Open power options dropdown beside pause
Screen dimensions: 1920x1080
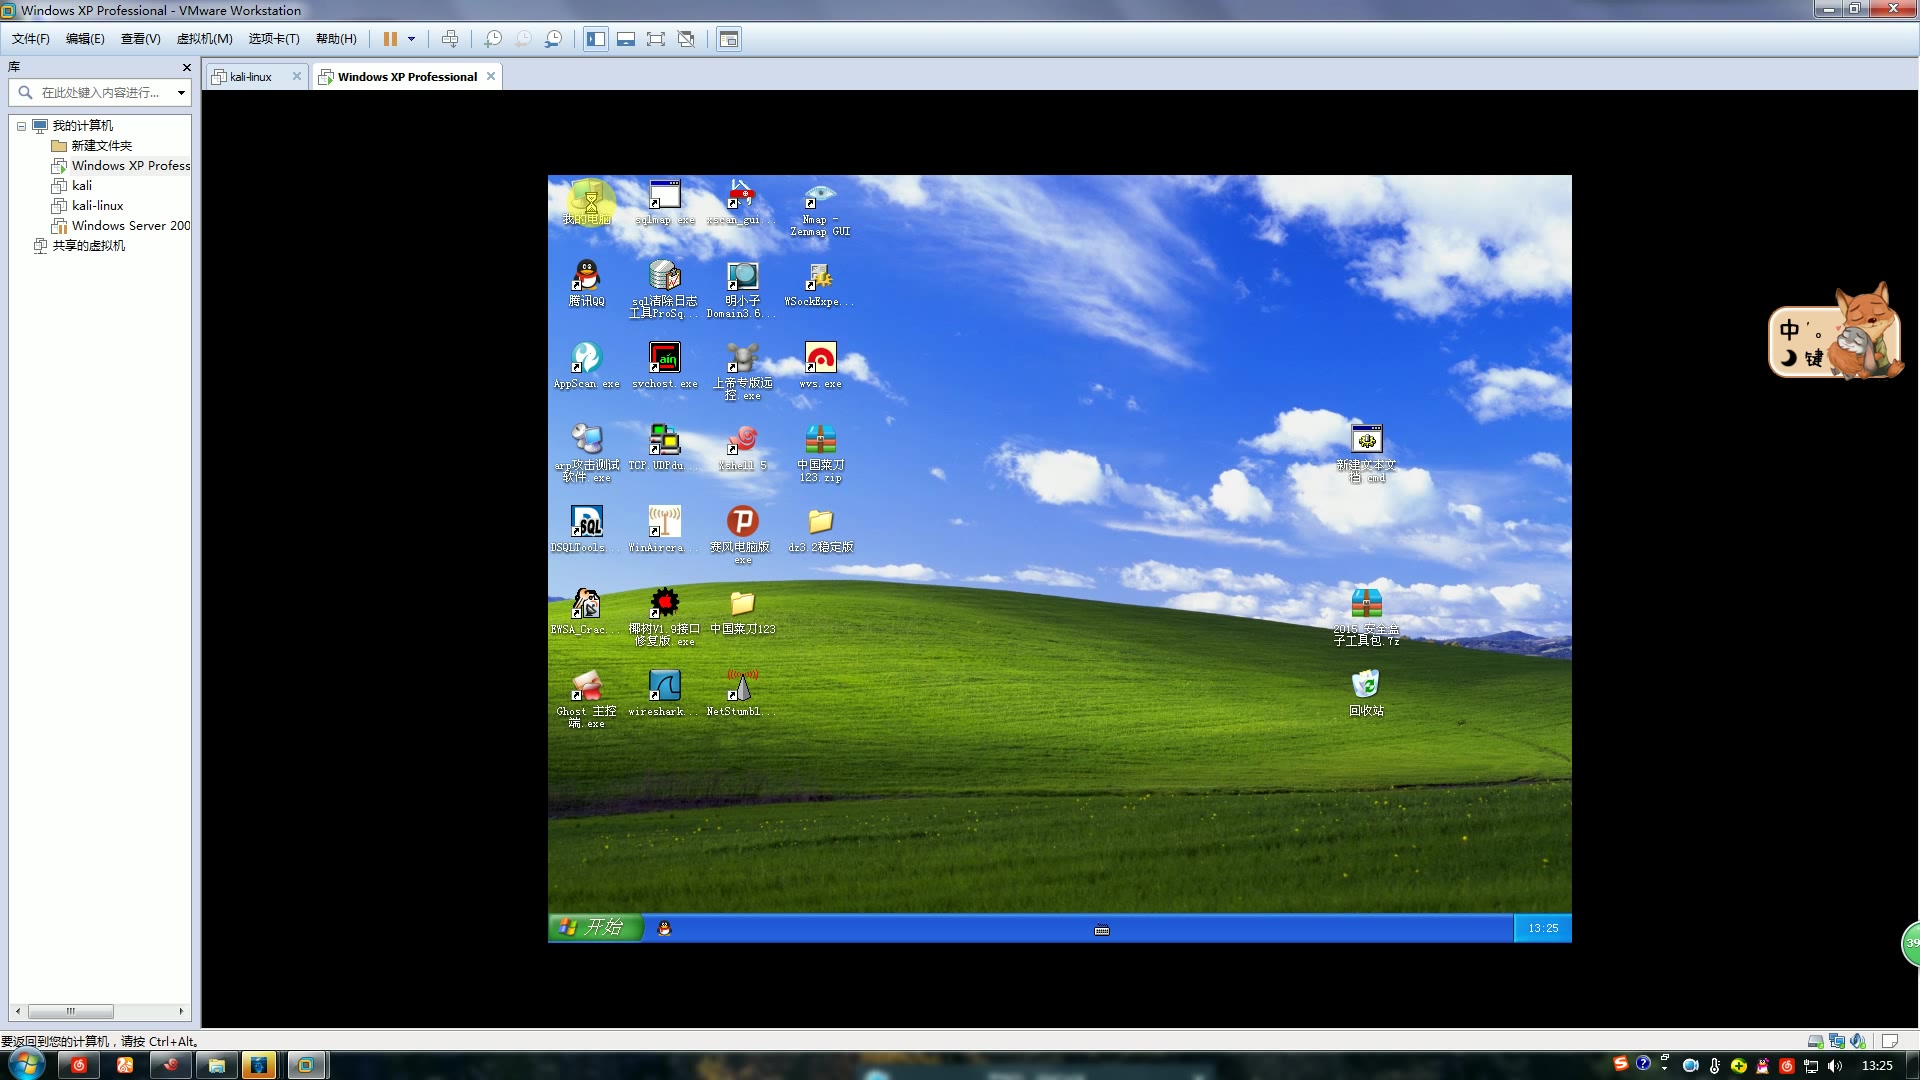coord(411,39)
